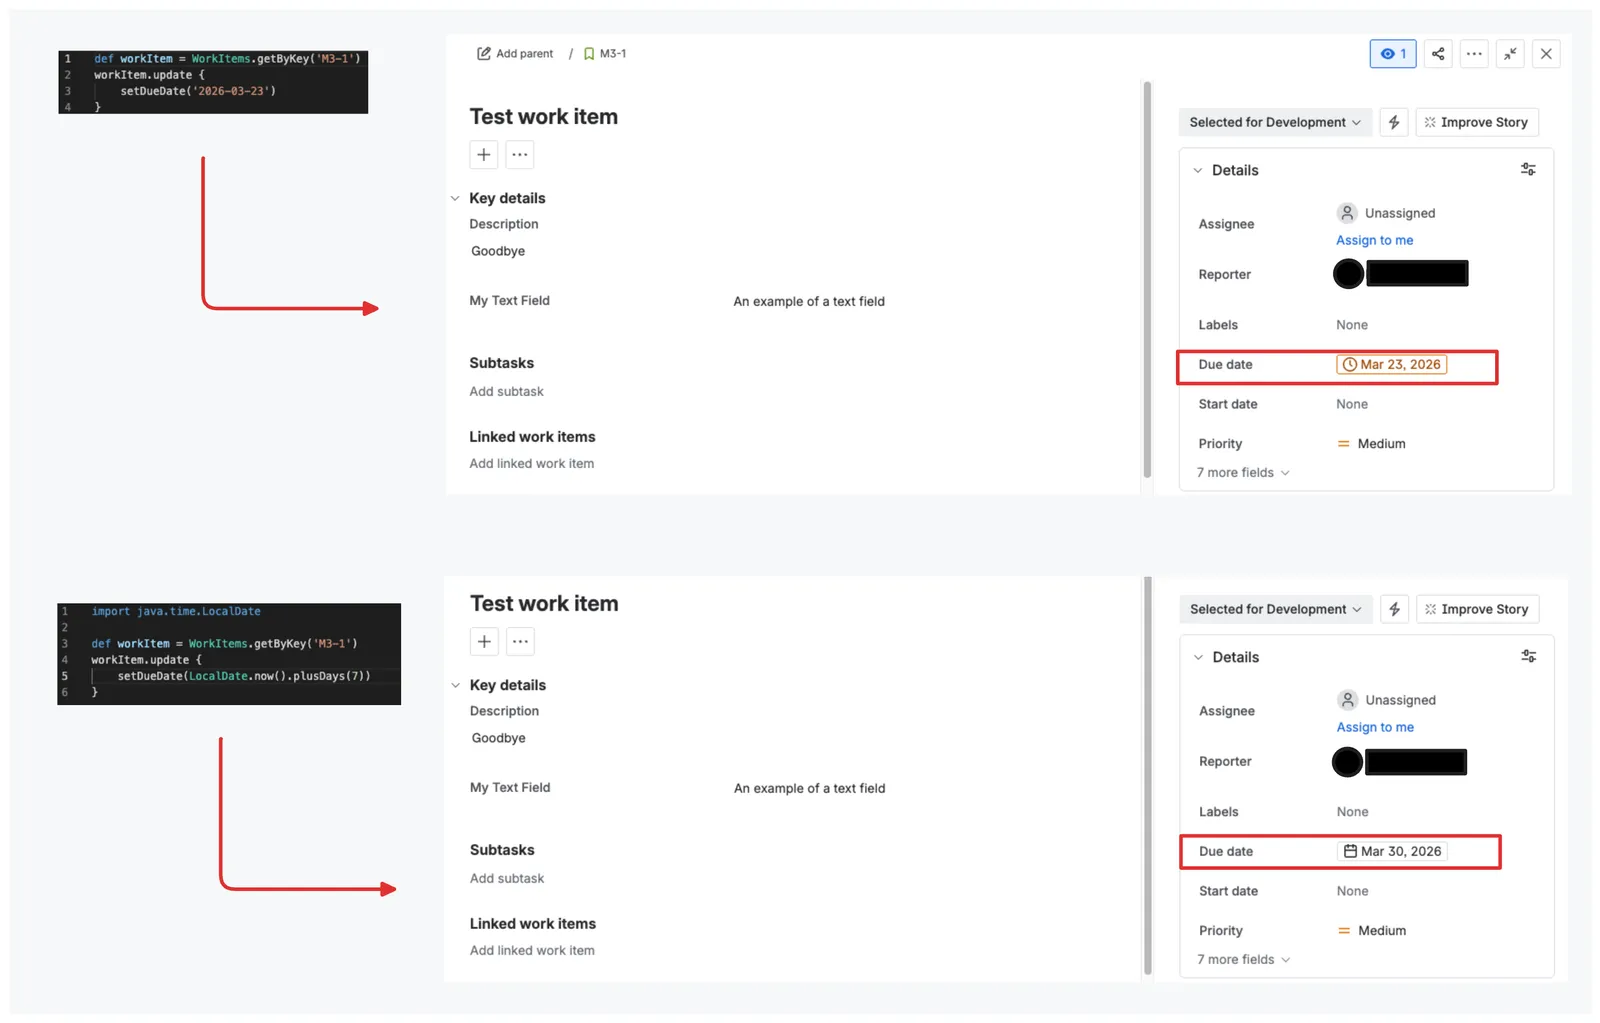Click the Add parent pencil icon

click(484, 54)
